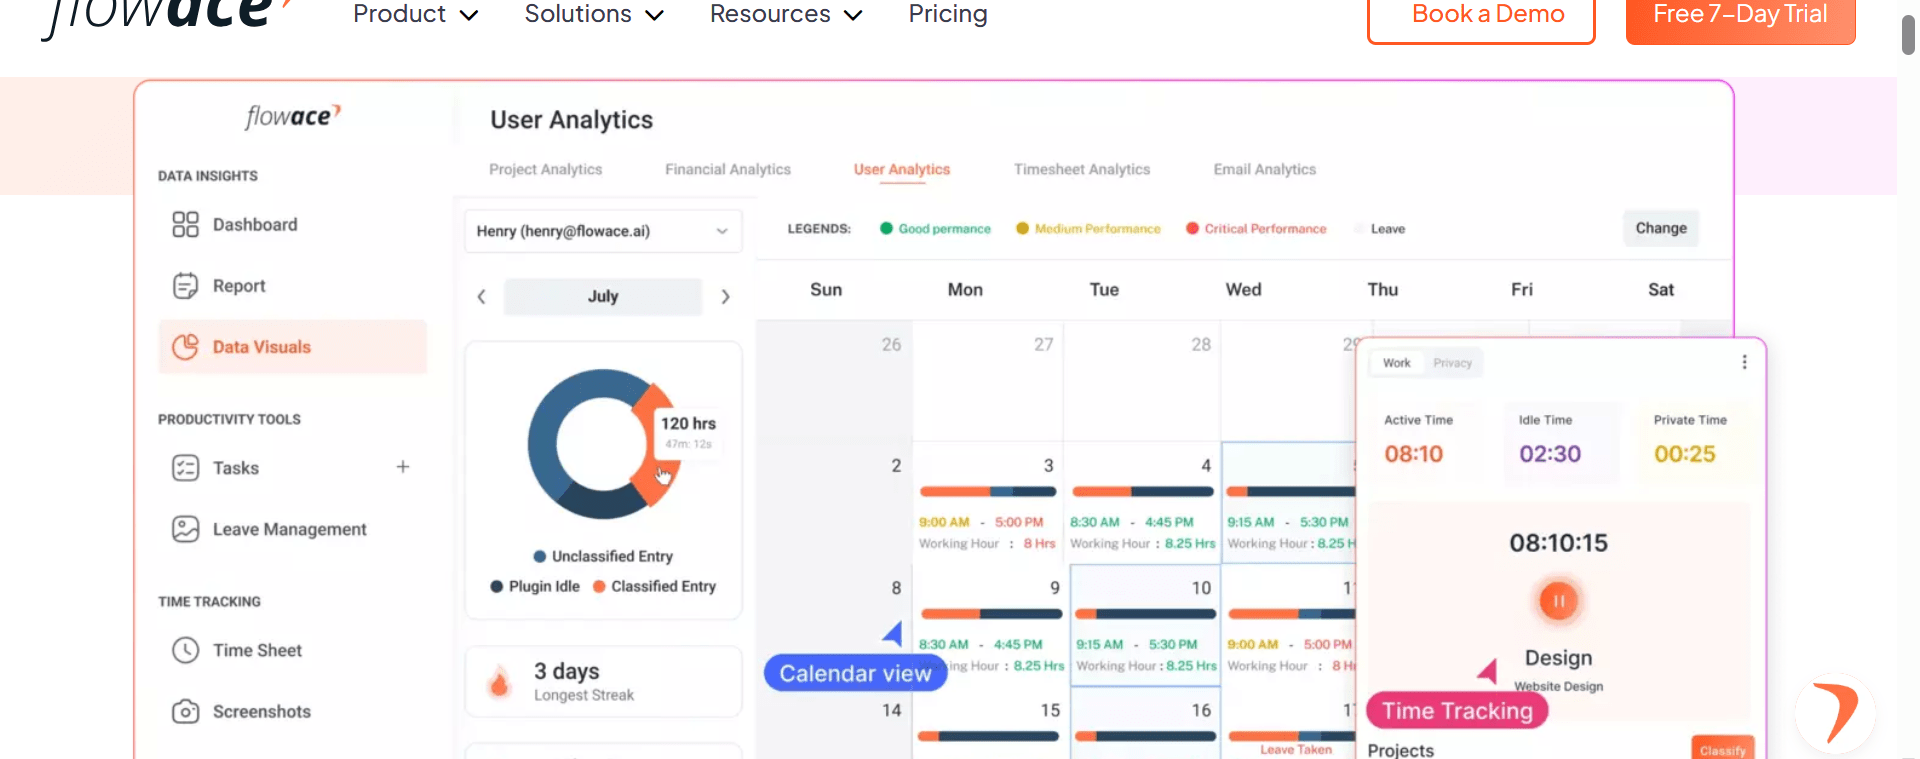1920x759 pixels.
Task: Expand the Product menu
Action: pyautogui.click(x=415, y=14)
